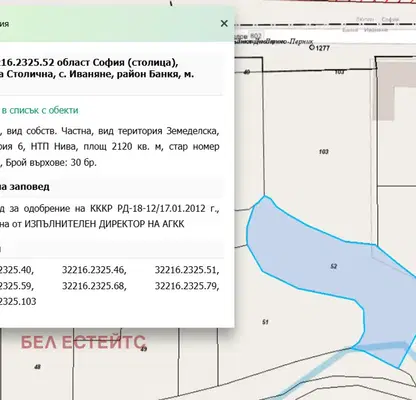Click the partially hidden neighbor ID ending 2325.103
This screenshot has width=416, height=400.
click(x=18, y=302)
